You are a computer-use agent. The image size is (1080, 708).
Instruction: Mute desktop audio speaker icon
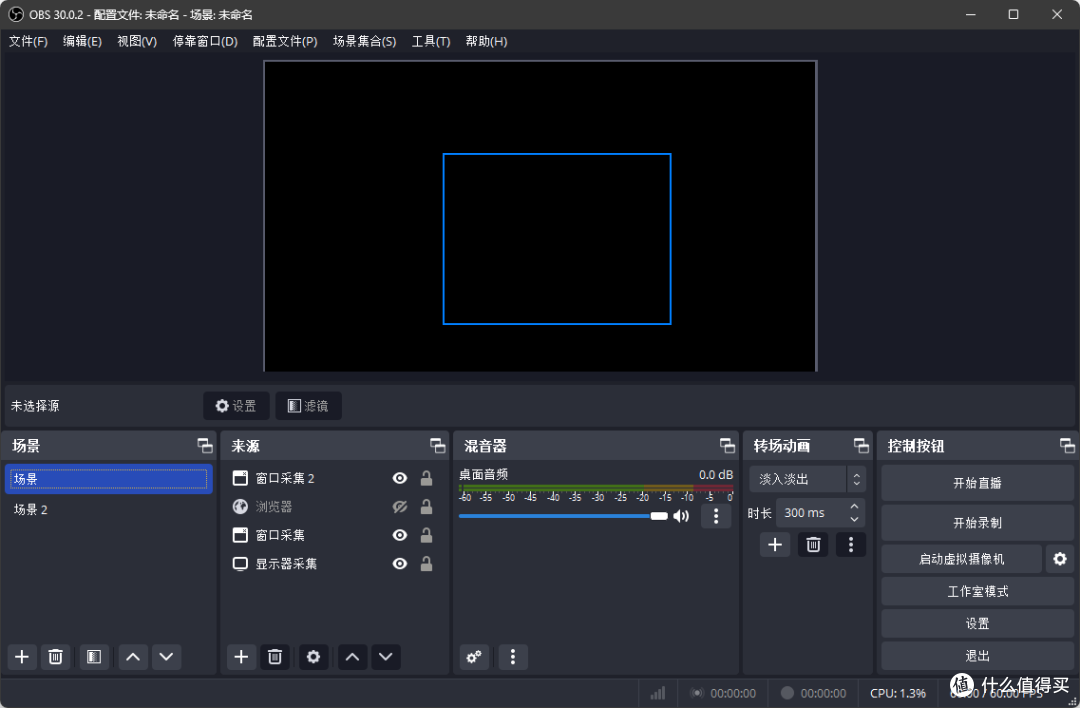pos(681,516)
